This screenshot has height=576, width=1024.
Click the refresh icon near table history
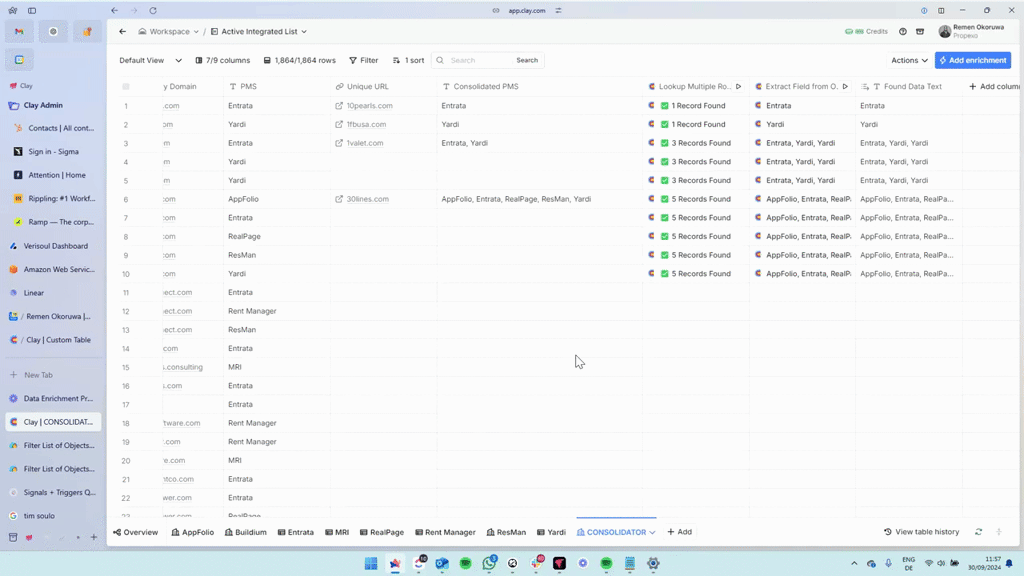point(978,532)
